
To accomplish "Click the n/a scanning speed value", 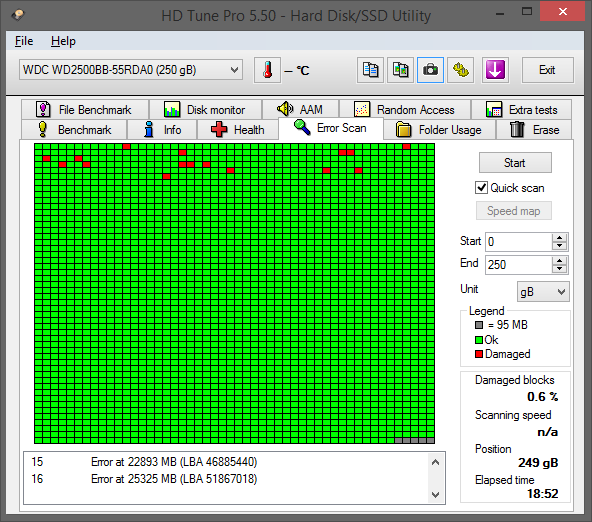I will pyautogui.click(x=547, y=431).
